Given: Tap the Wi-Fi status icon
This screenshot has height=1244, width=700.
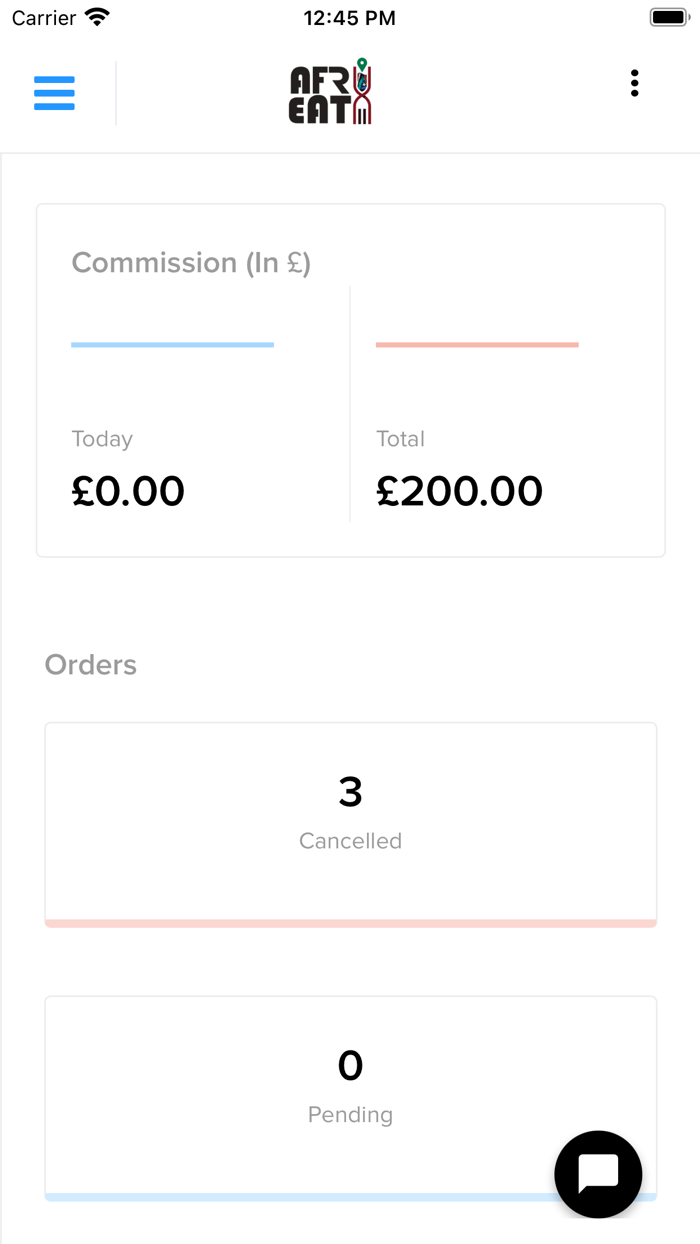Looking at the screenshot, I should point(97,18).
